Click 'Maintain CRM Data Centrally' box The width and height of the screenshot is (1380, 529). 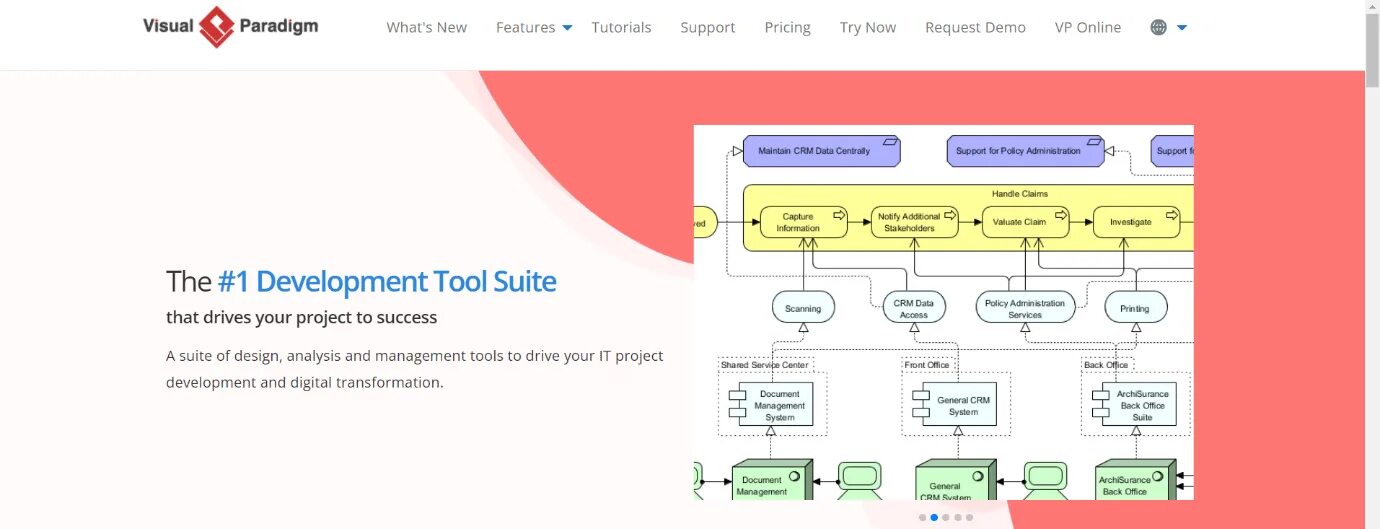pos(821,151)
